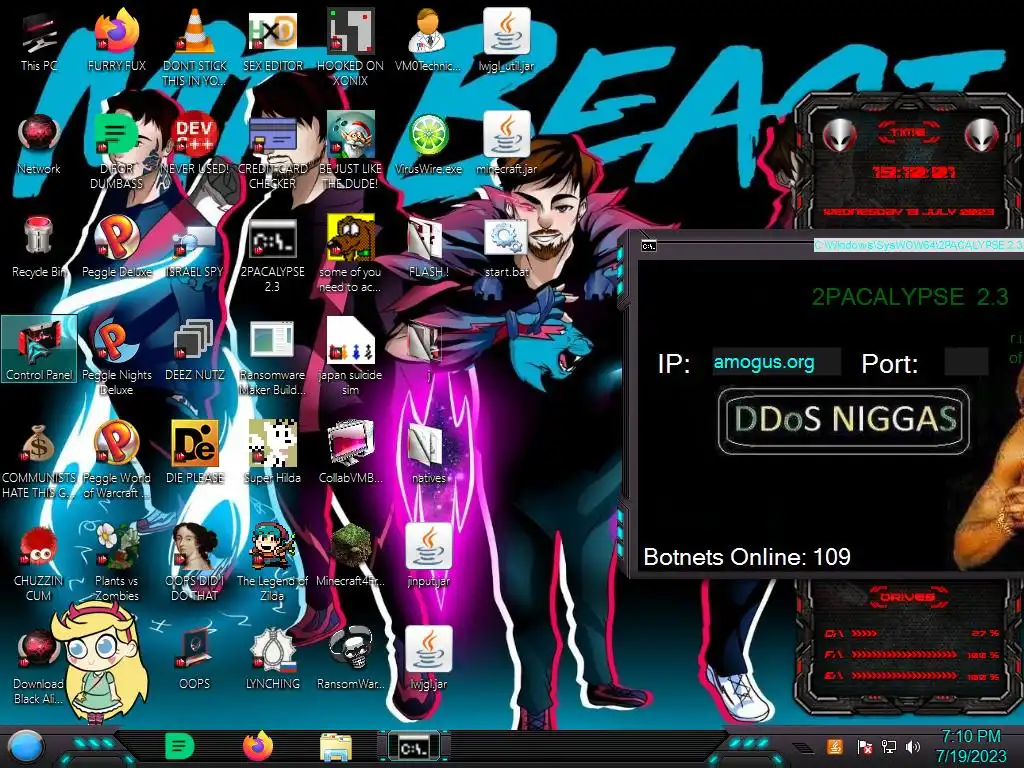Click the 2PACALYPSE 2.3 window title bar path
Viewport: 1024px width, 768px height.
(x=918, y=245)
